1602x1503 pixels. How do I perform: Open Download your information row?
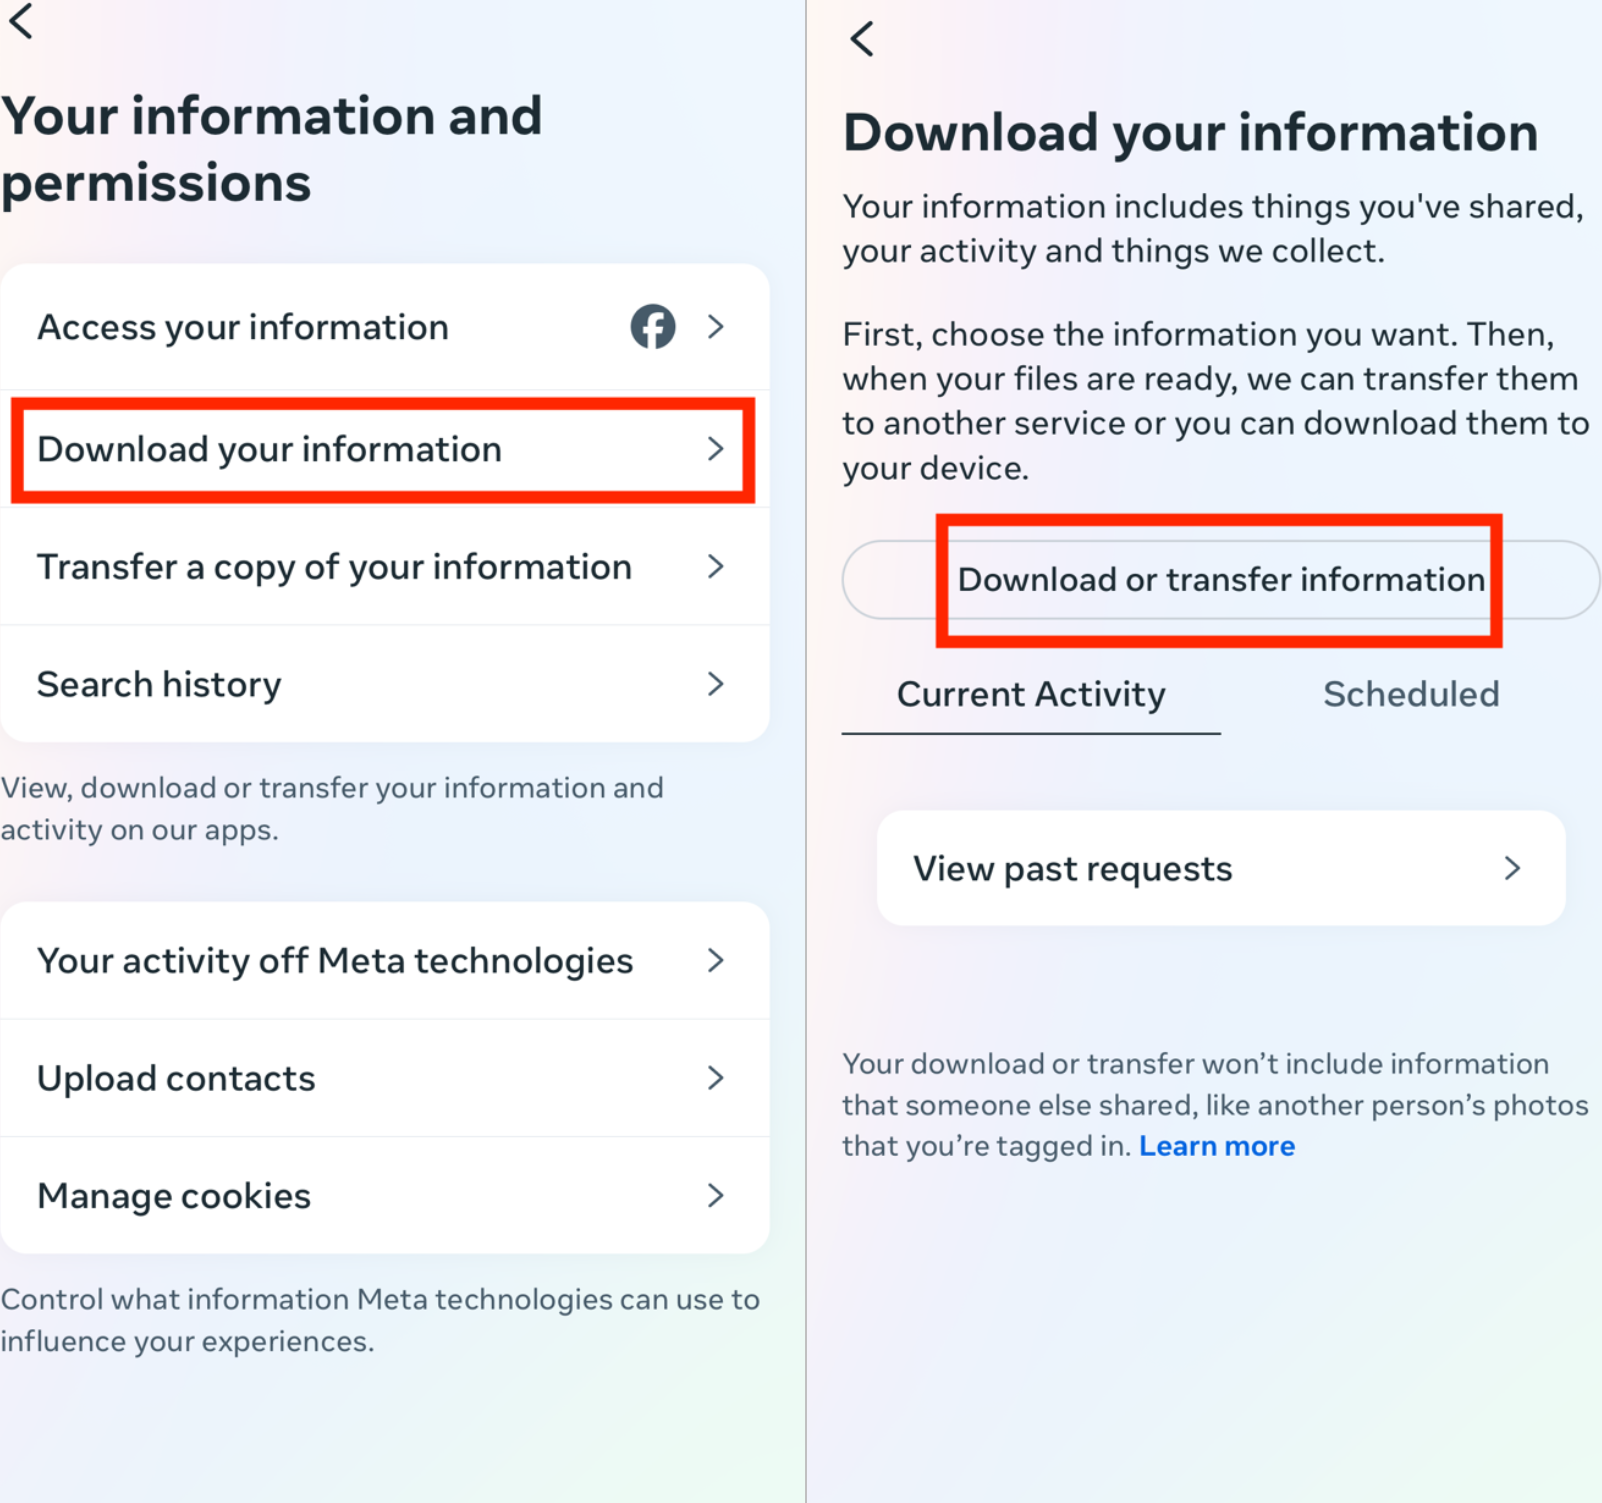(x=270, y=450)
